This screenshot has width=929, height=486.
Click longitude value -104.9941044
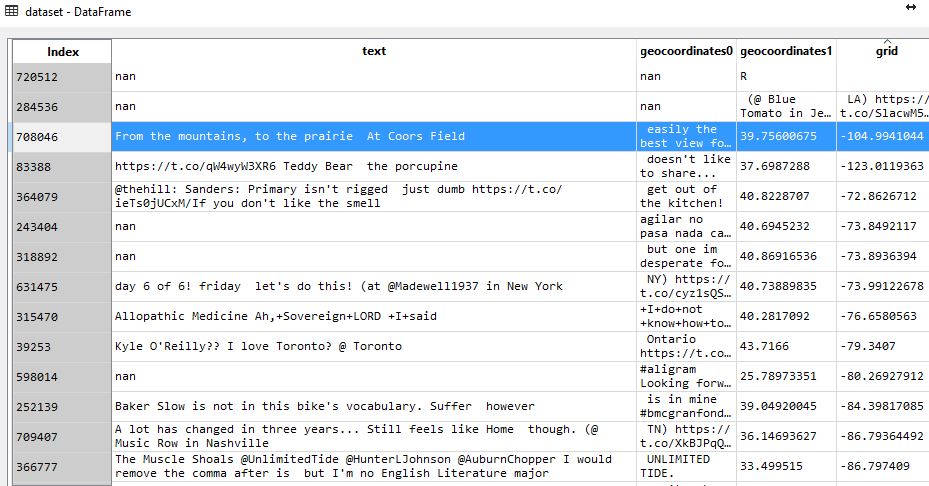[x=882, y=136]
